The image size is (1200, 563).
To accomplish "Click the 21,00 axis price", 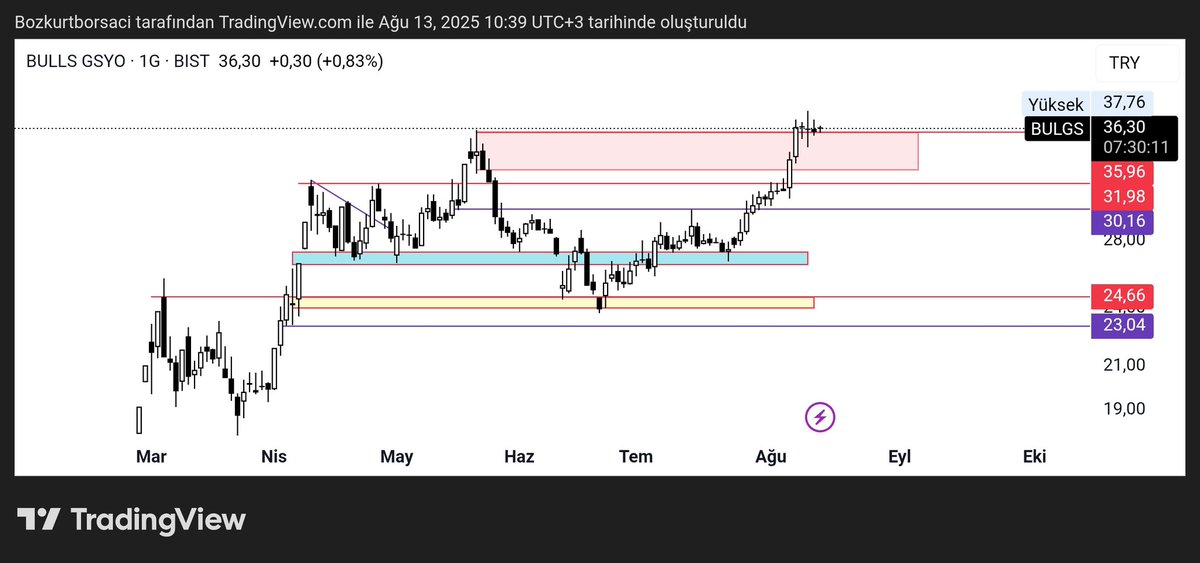I will (x=1124, y=365).
